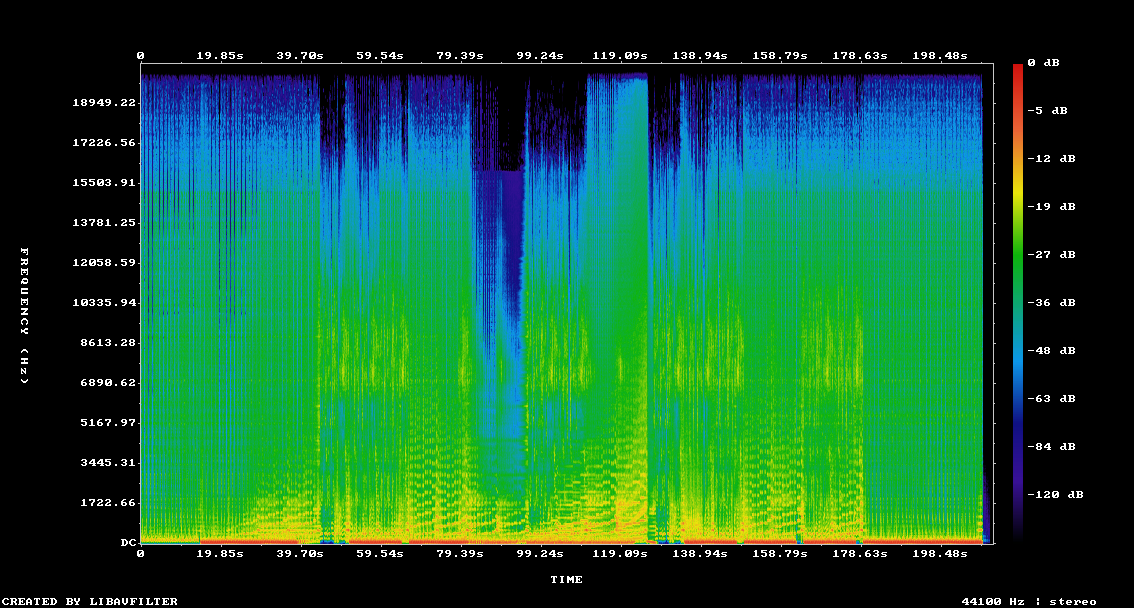Select the -48 dB legend label
1134x608 pixels.
1054,350
